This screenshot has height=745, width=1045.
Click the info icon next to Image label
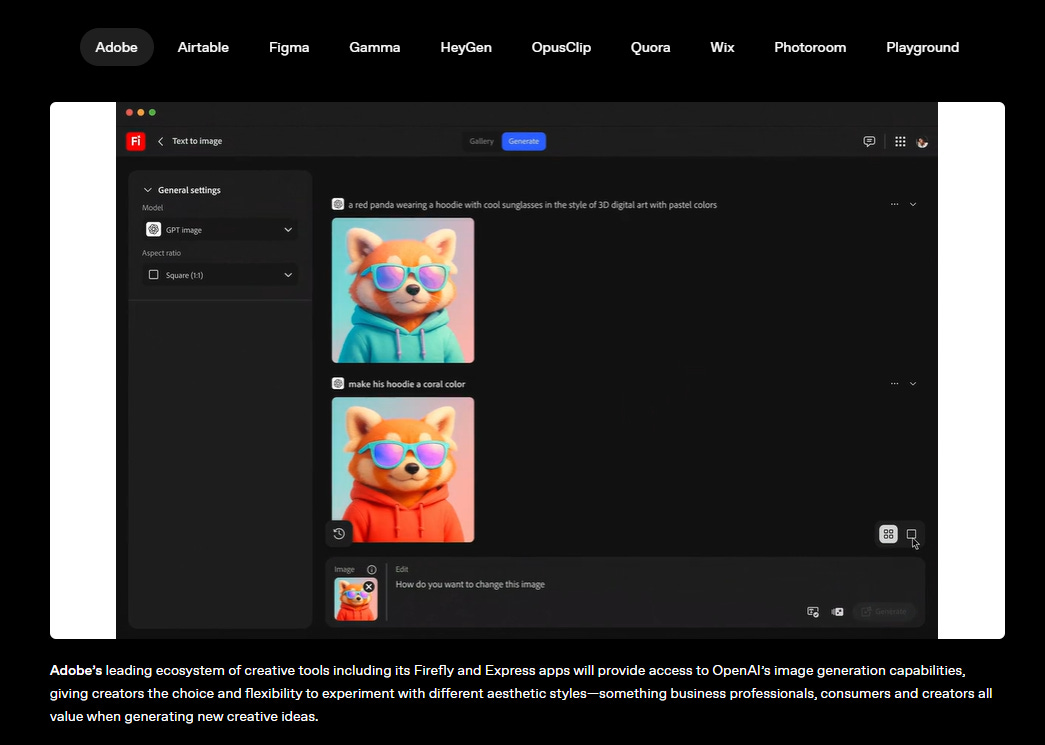[372, 570]
